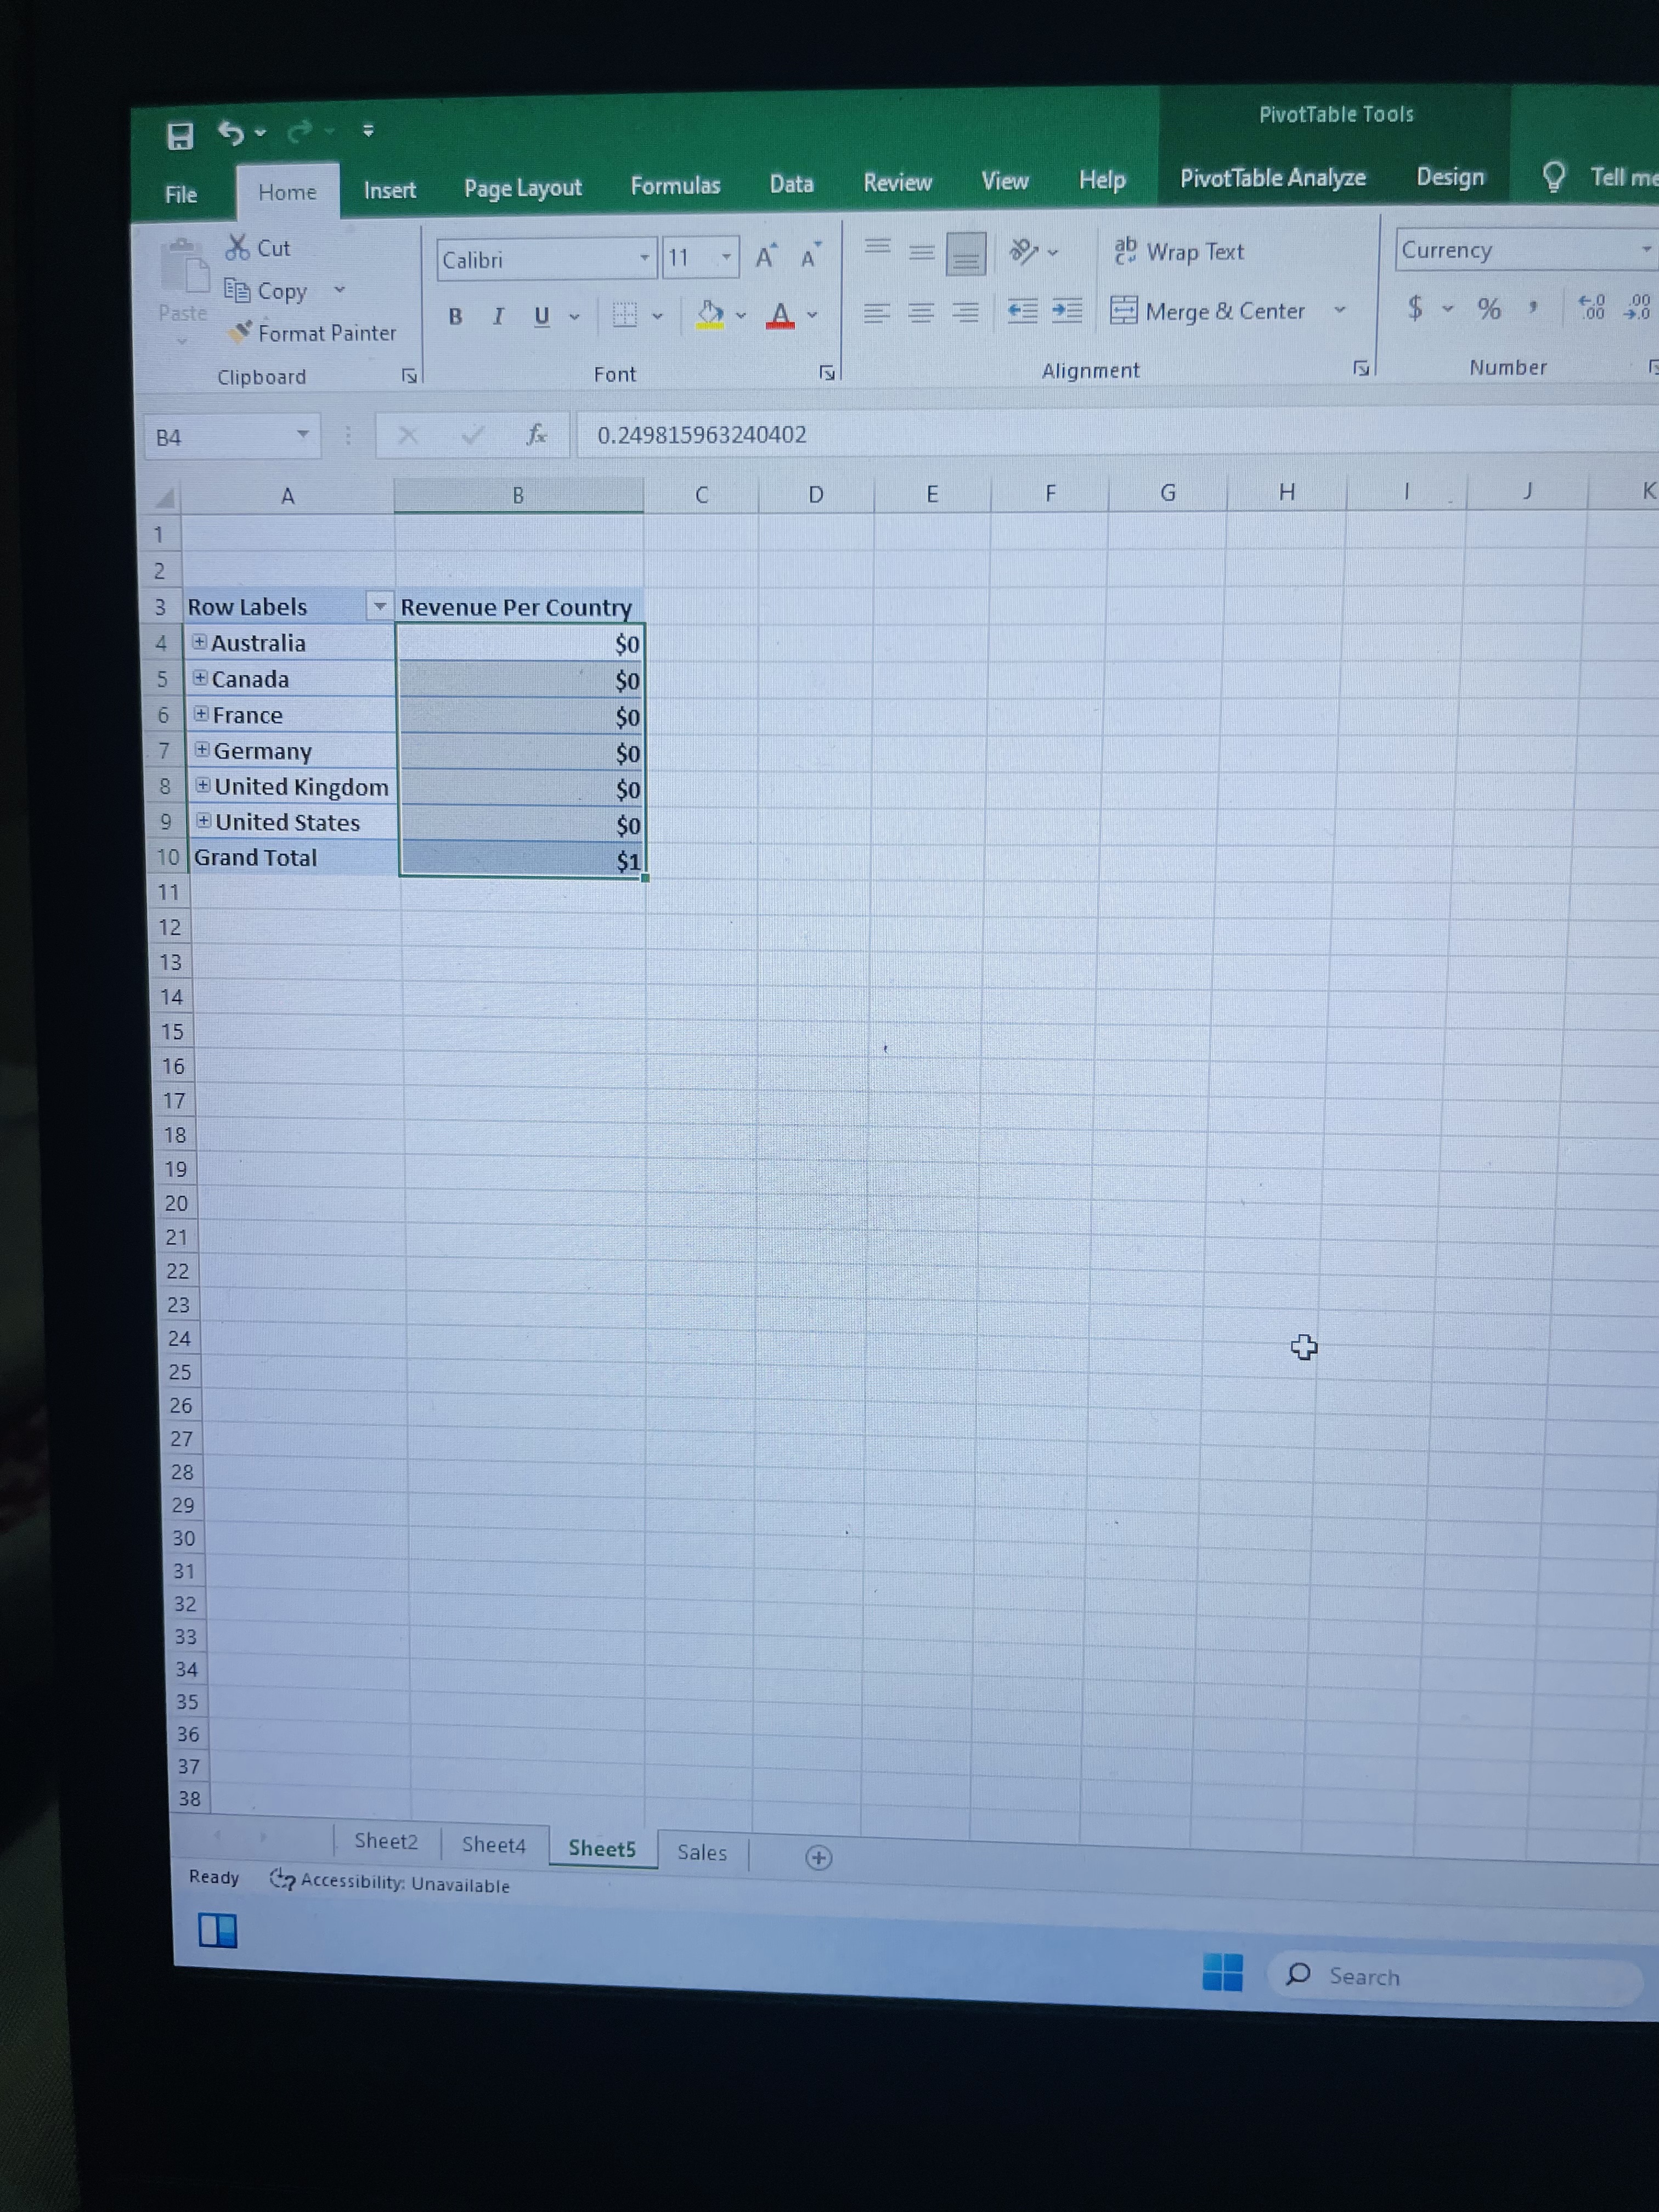Center text horizontally

[921, 313]
